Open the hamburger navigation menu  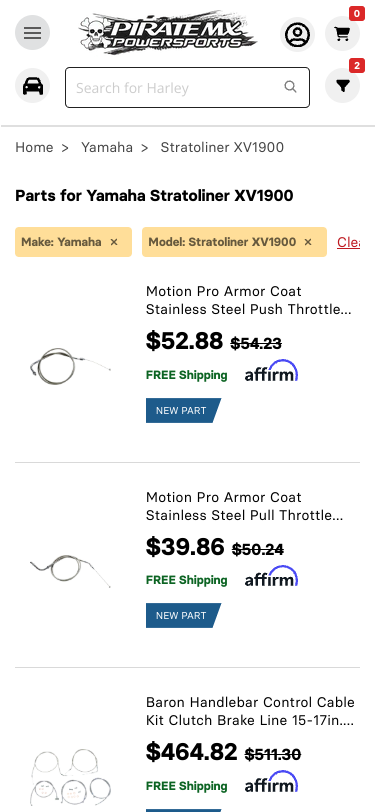click(32, 33)
